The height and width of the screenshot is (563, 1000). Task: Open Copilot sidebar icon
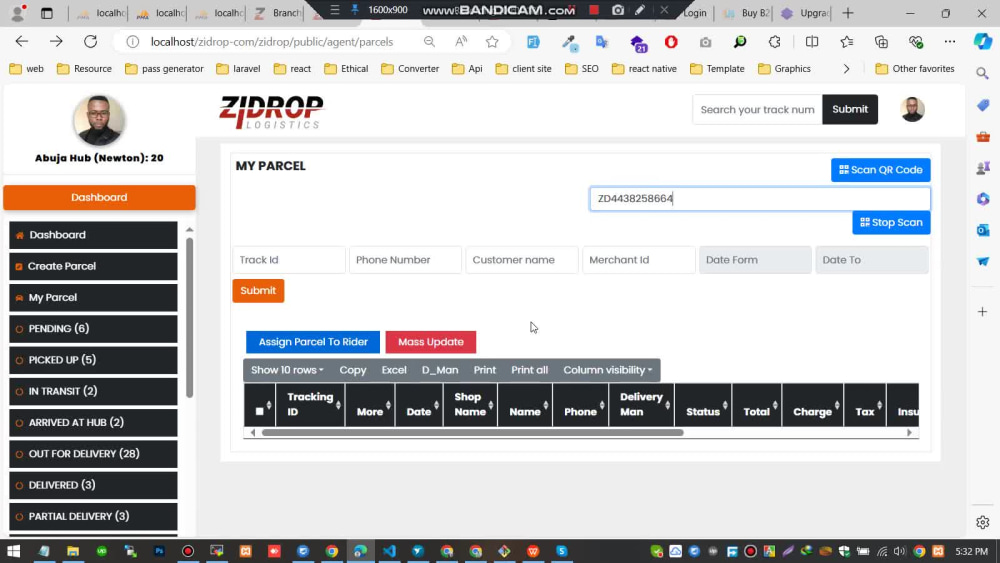click(x=982, y=41)
